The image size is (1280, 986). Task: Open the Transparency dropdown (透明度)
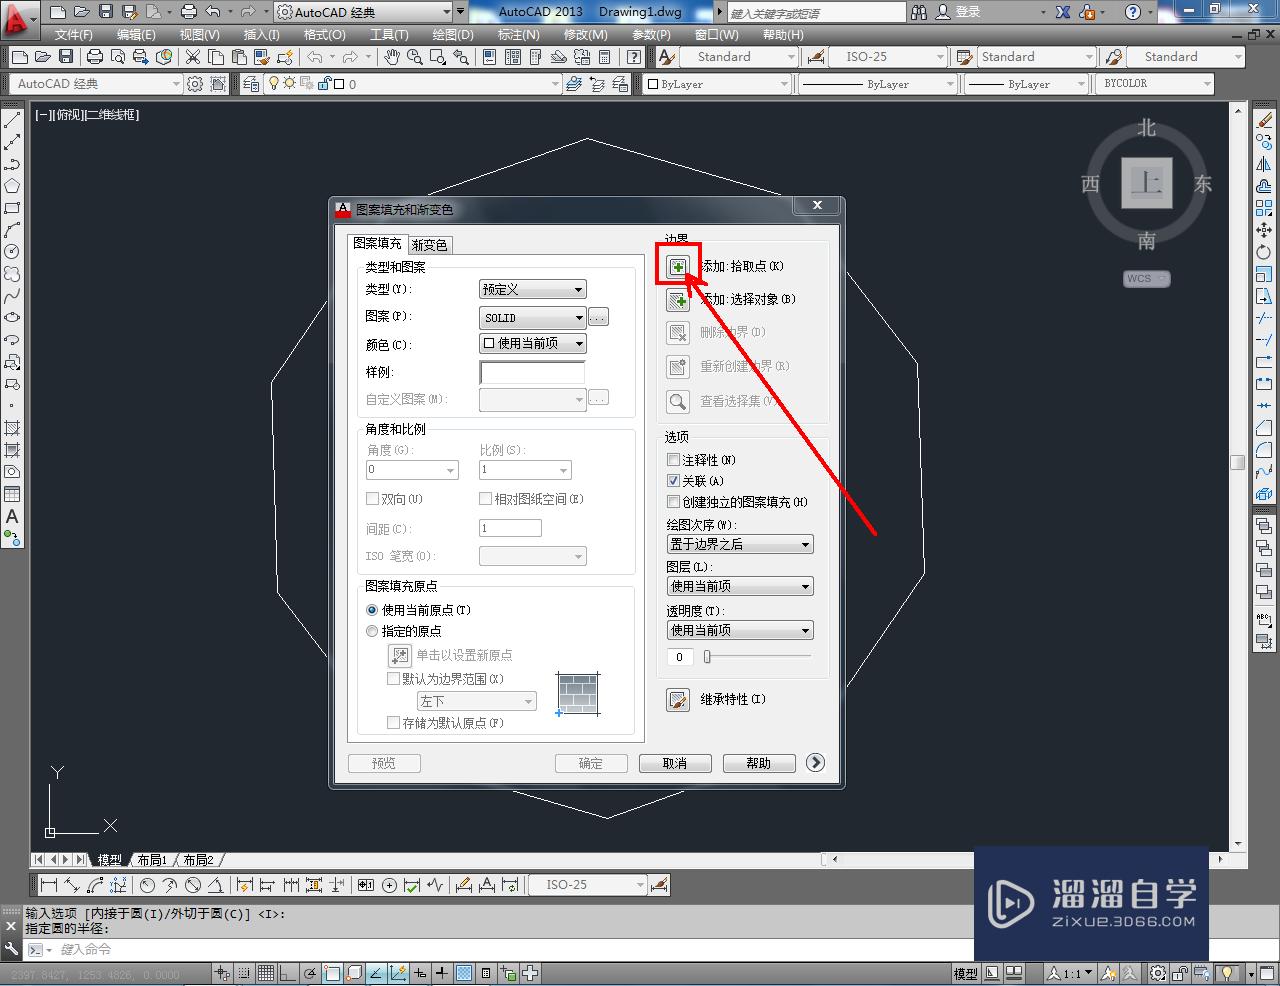740,630
